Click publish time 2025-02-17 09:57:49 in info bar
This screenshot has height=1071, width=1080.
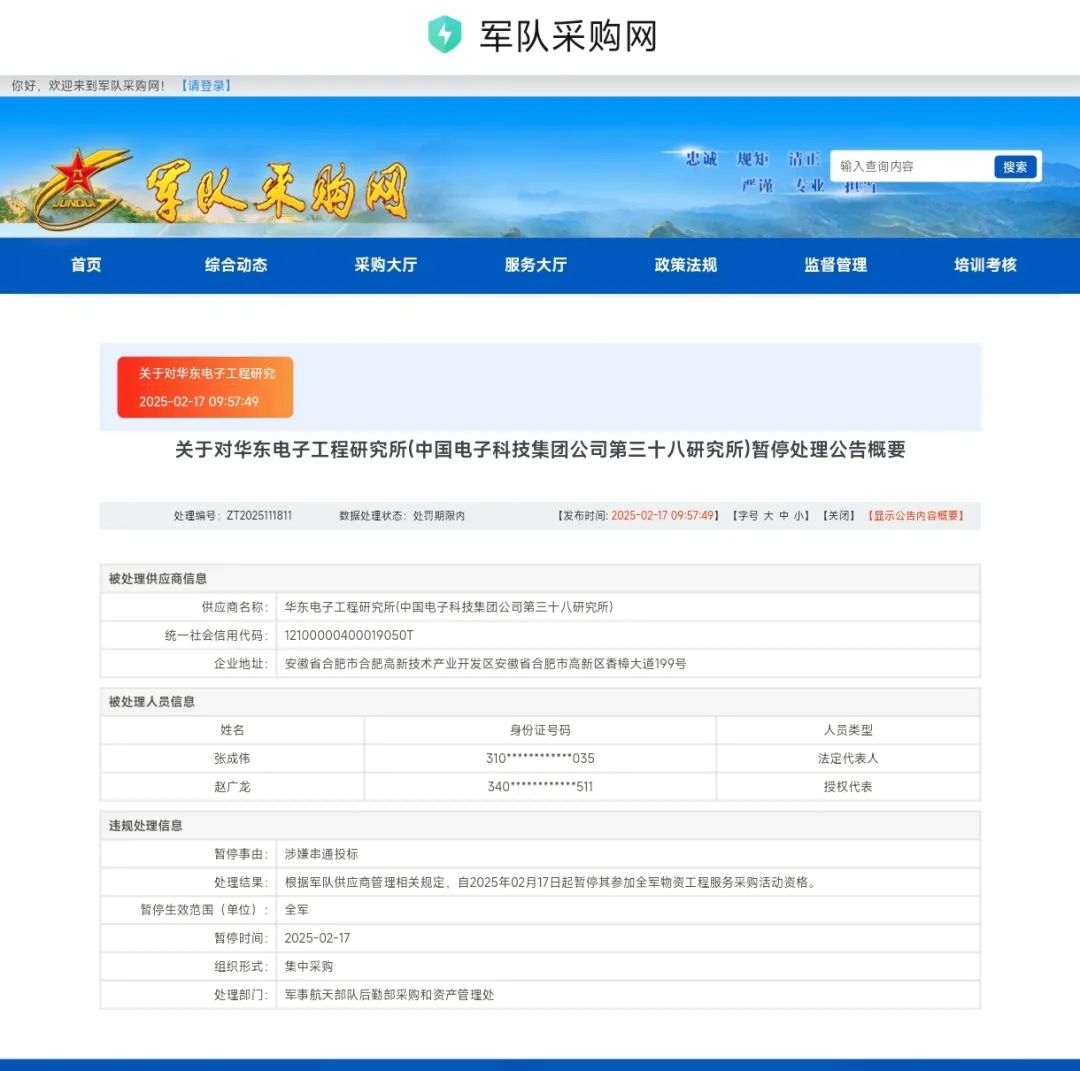click(x=662, y=515)
